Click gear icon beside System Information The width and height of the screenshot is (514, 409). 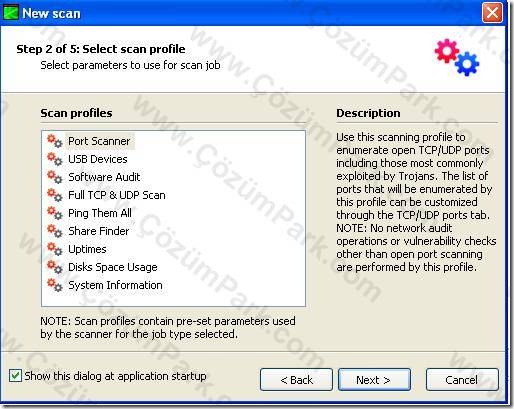click(x=55, y=285)
